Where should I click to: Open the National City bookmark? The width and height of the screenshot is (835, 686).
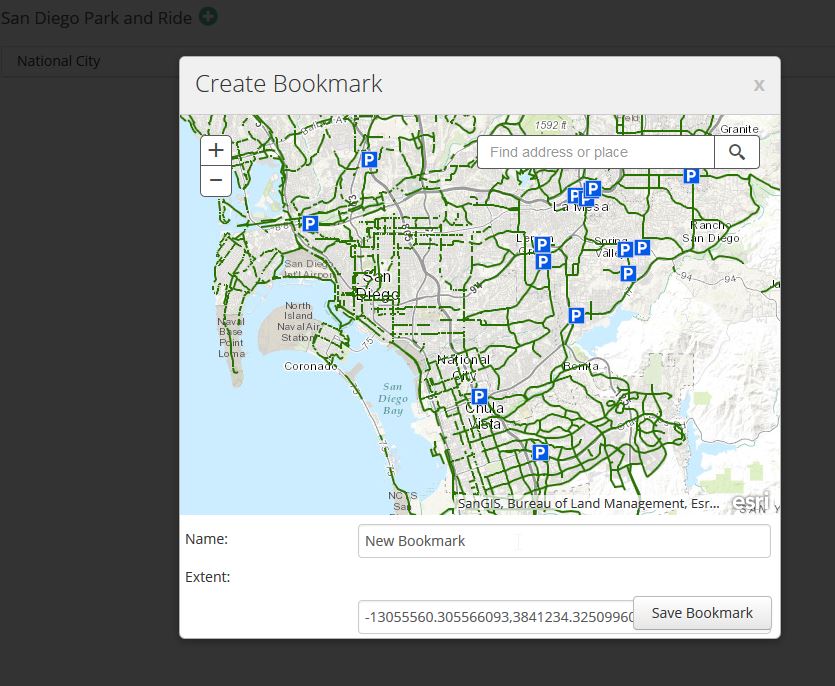59,61
